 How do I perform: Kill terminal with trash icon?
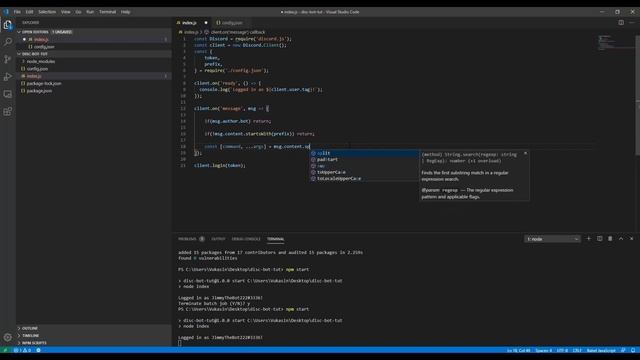click(x=610, y=239)
